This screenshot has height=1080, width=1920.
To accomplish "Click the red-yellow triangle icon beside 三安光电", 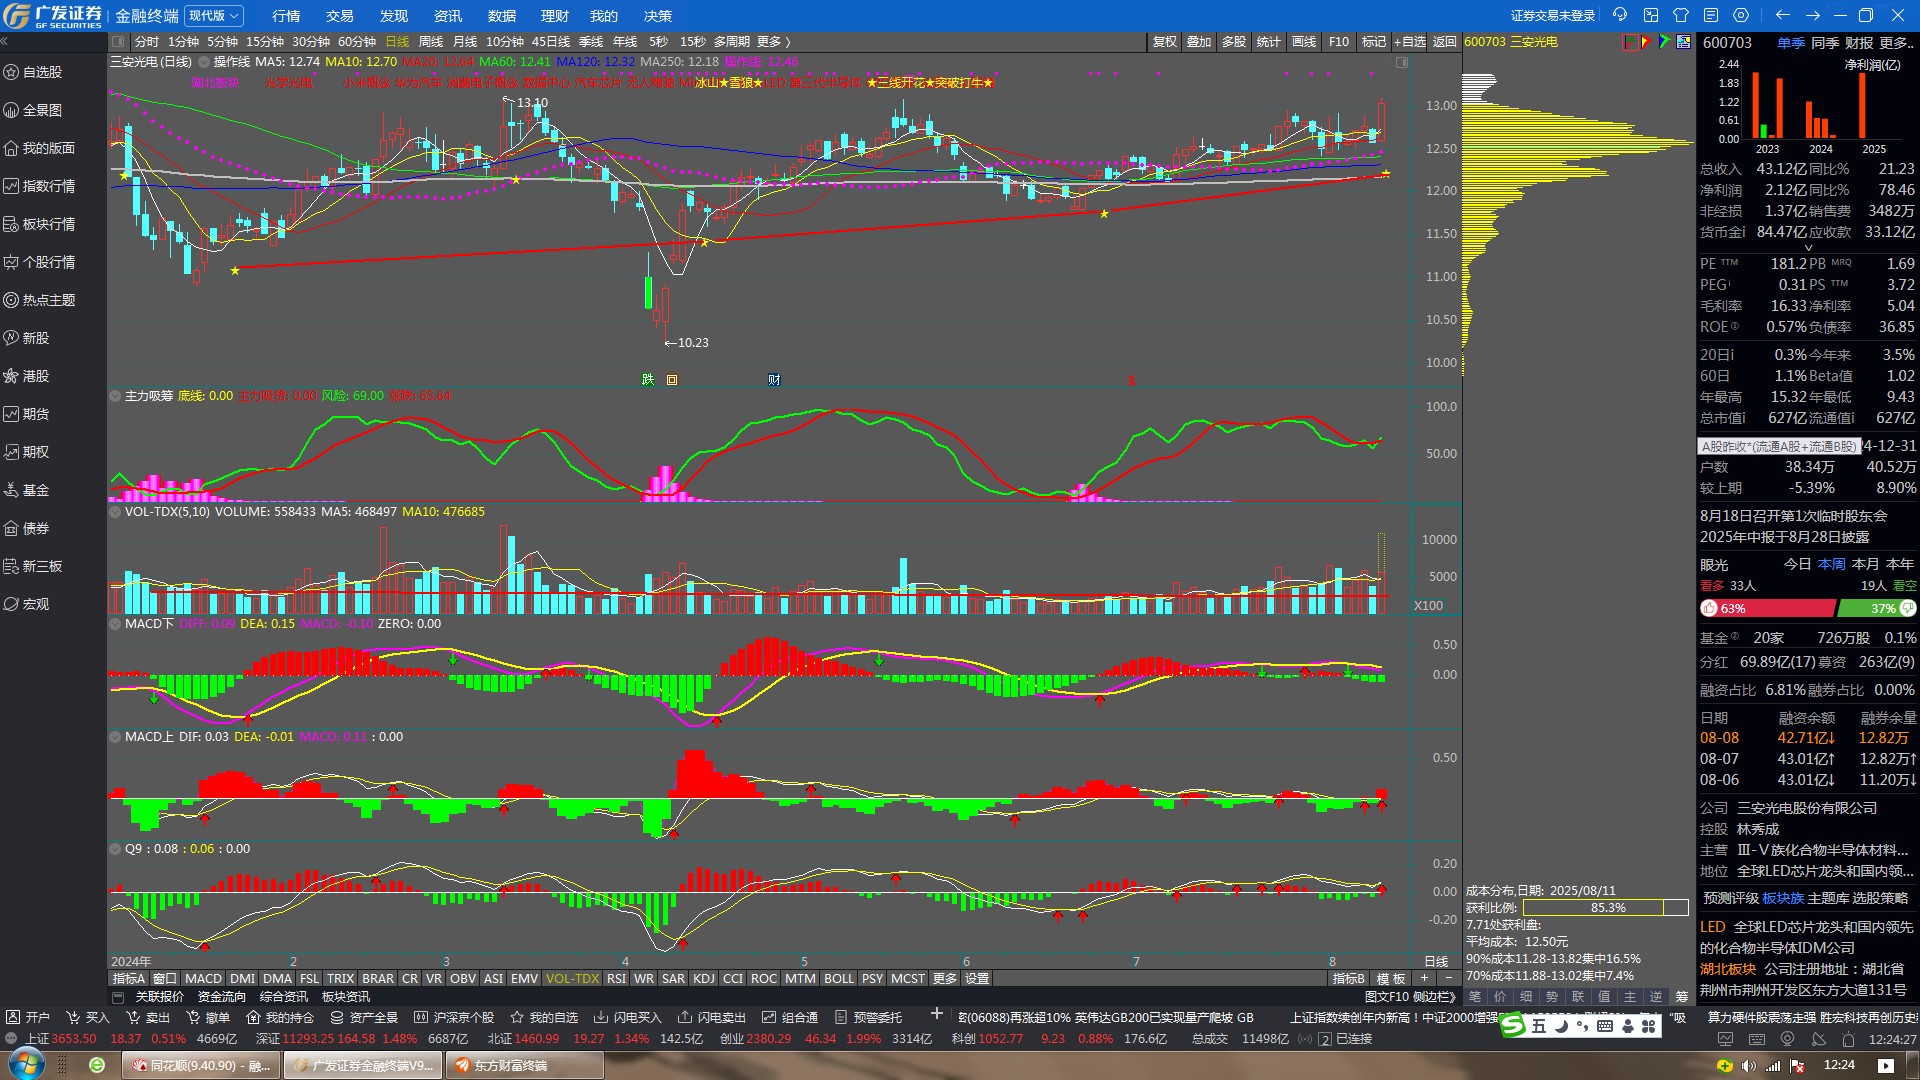I will pyautogui.click(x=1646, y=42).
